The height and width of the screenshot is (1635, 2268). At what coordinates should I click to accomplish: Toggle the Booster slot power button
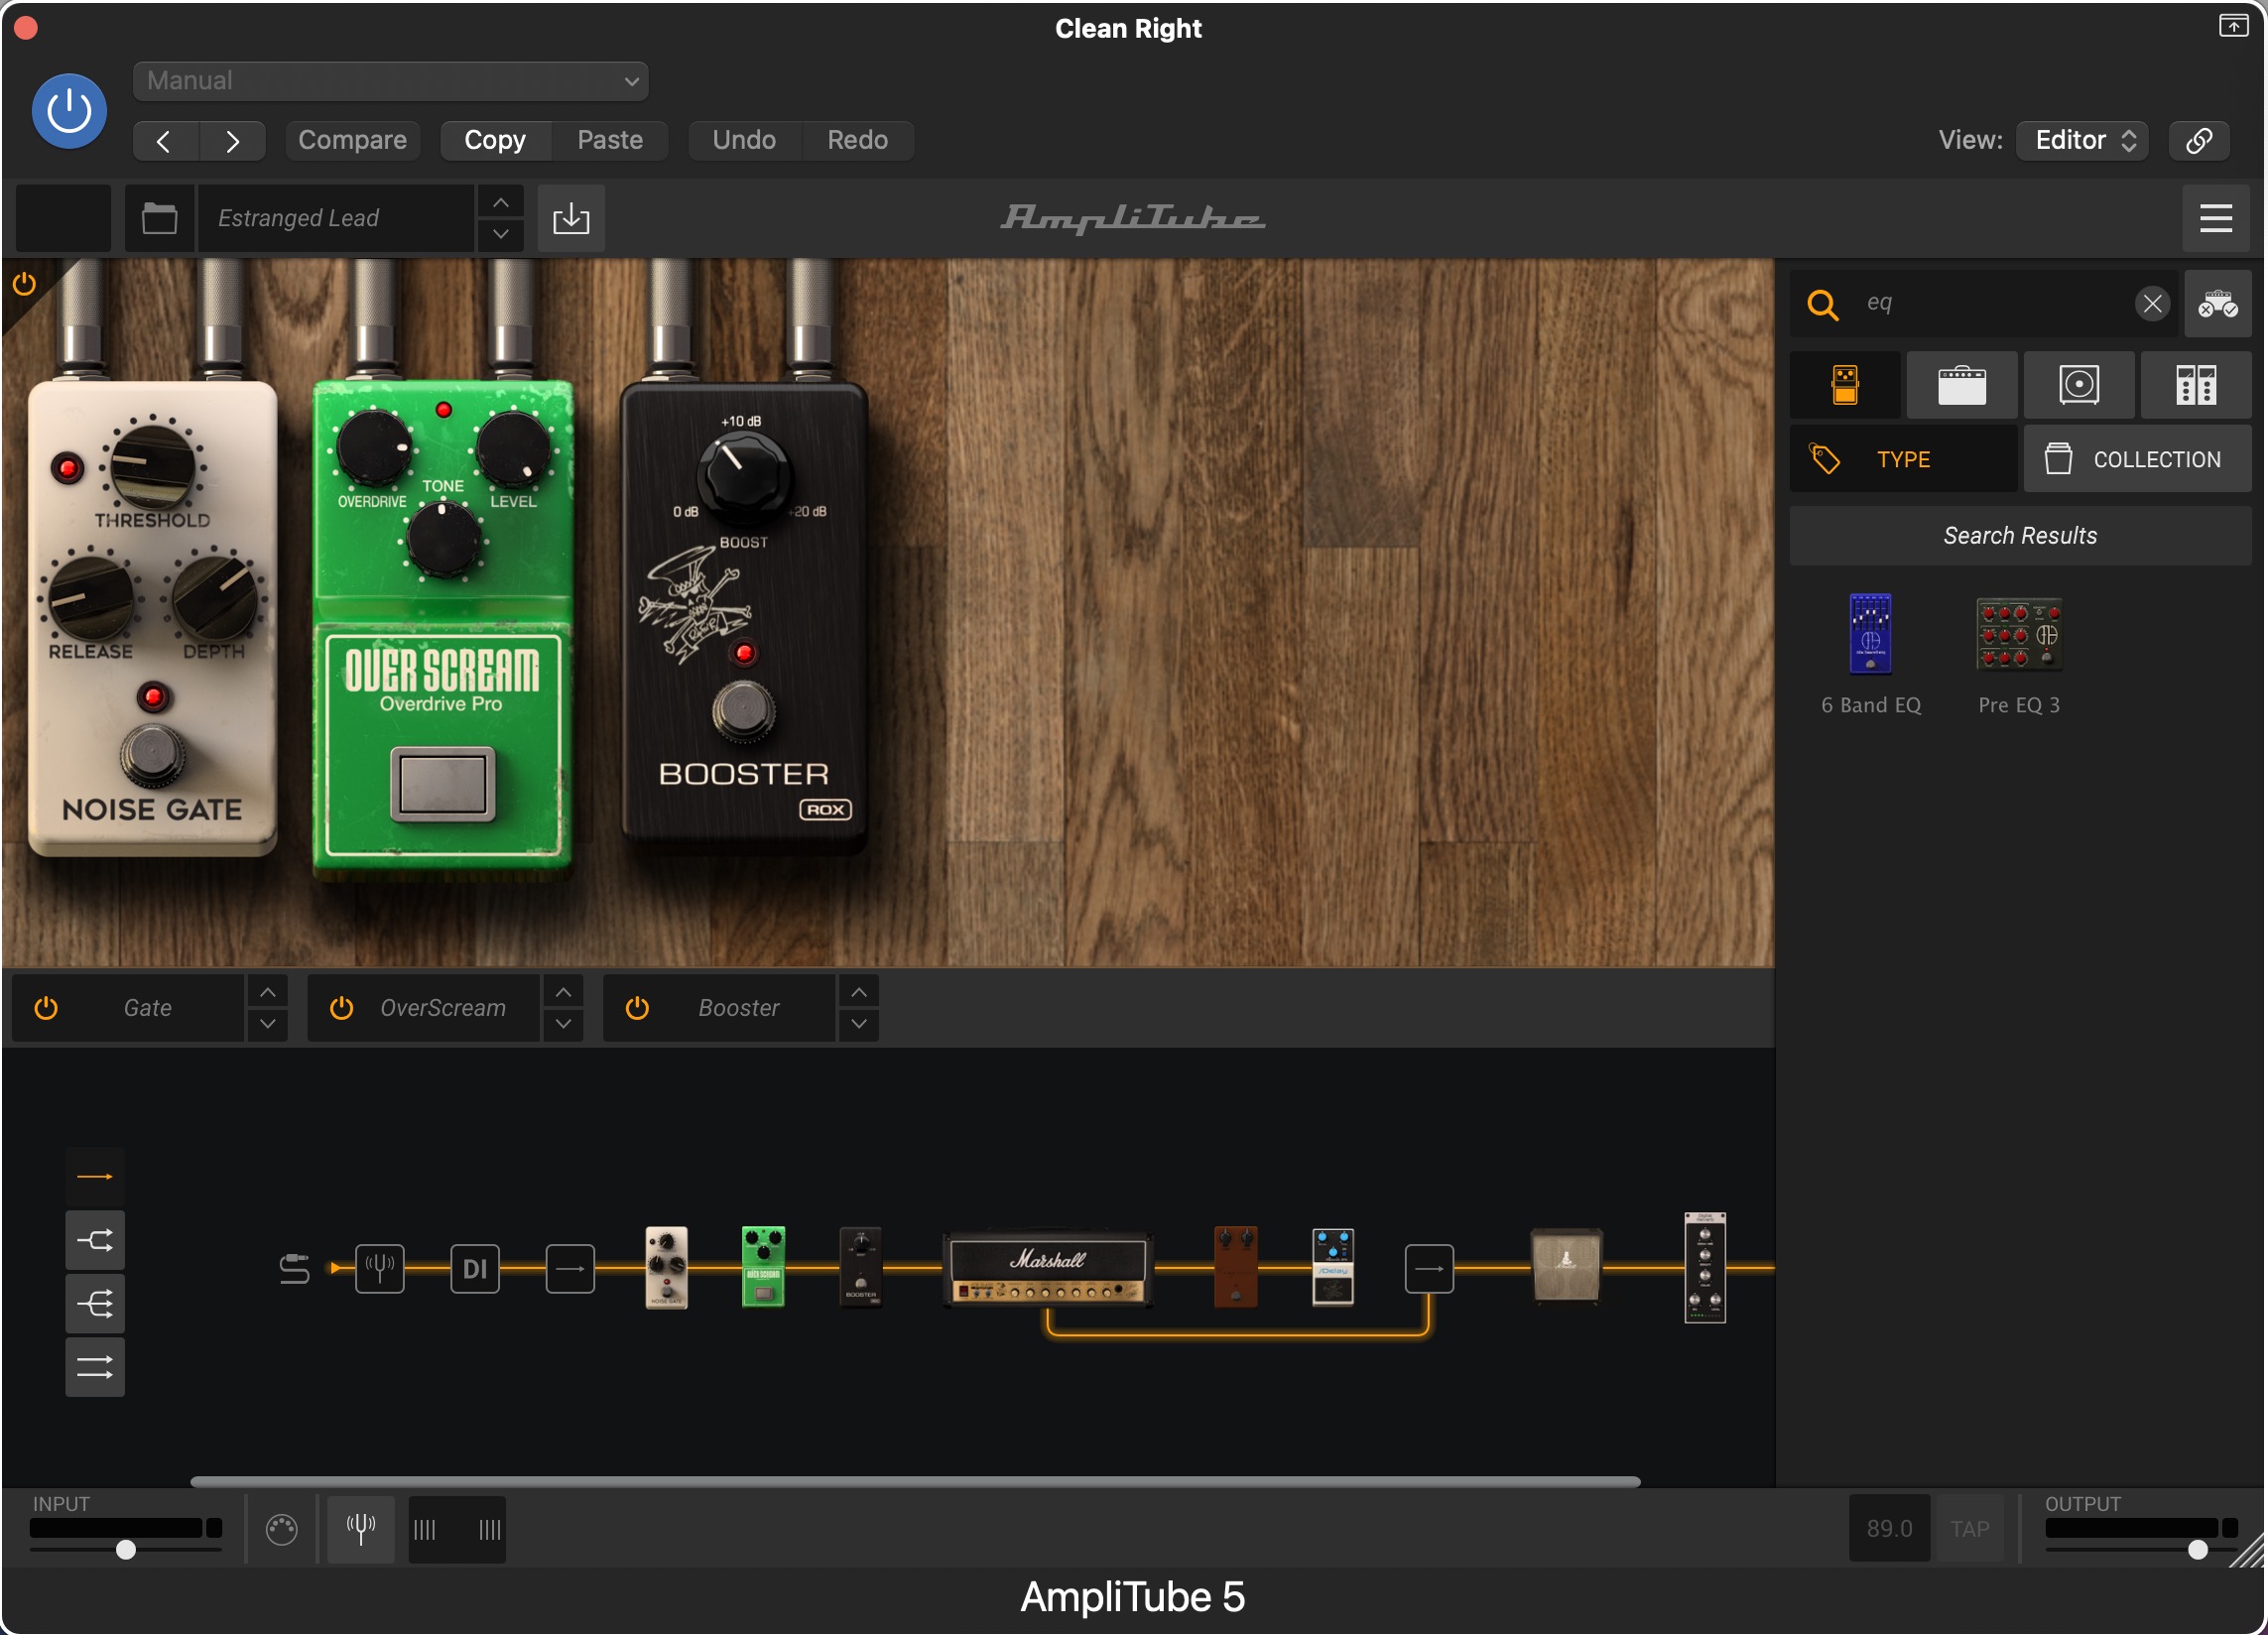(x=637, y=1008)
